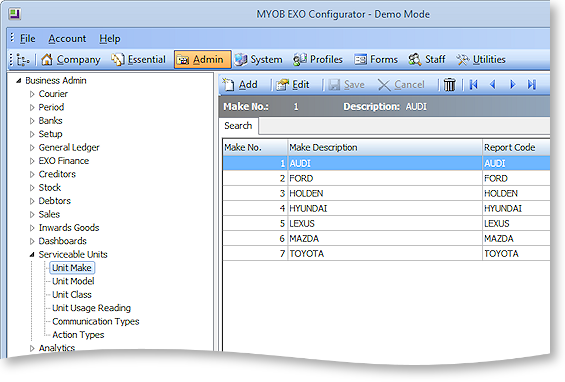Go to the previous record

click(493, 85)
